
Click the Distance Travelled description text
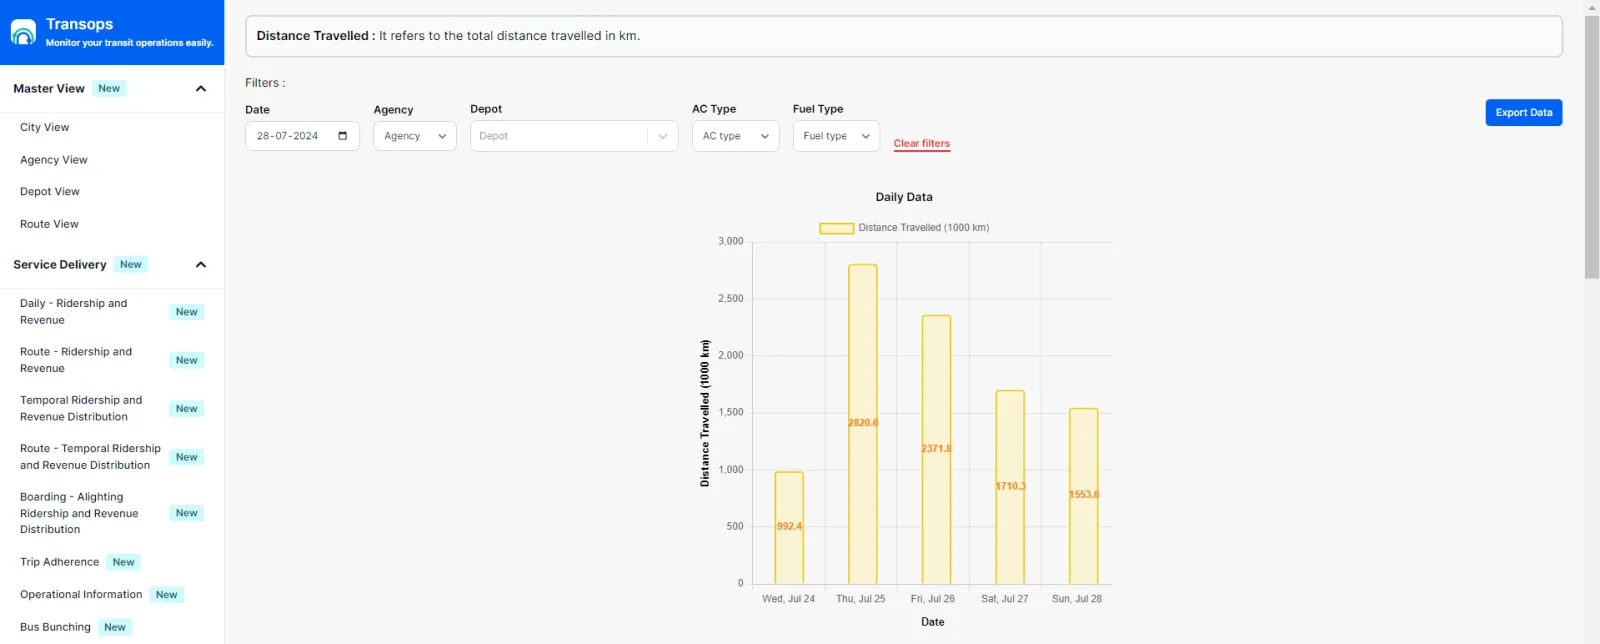point(509,36)
